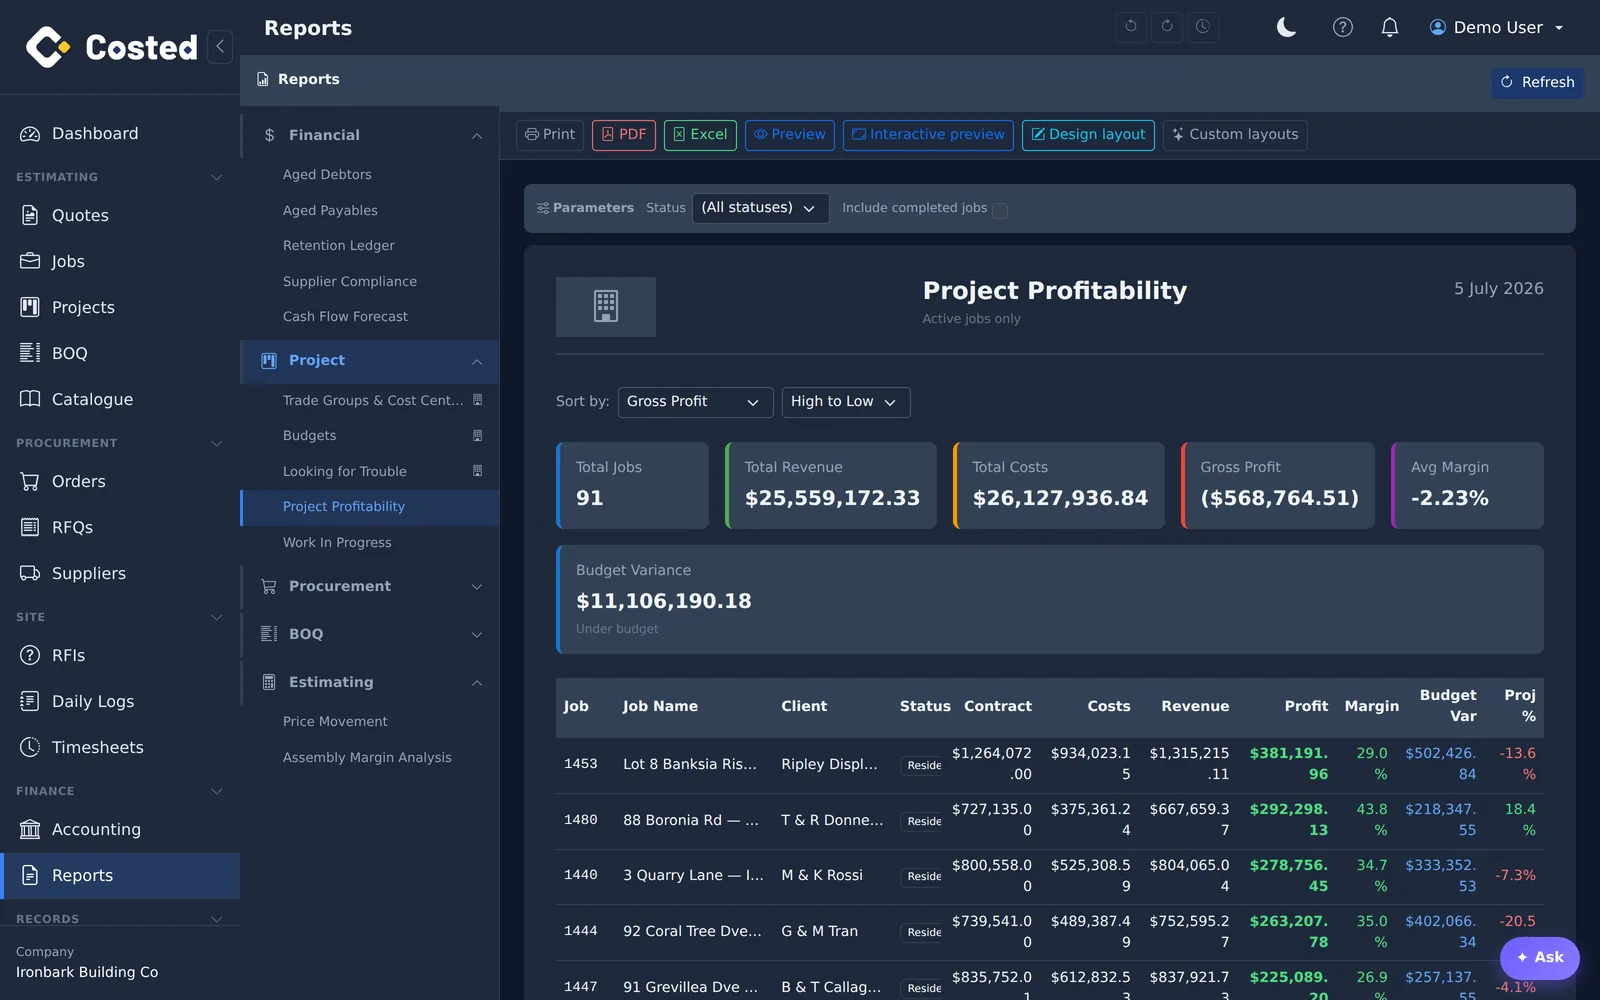The height and width of the screenshot is (1000, 1600).
Task: Click the Daily Logs icon
Action: tap(30, 701)
